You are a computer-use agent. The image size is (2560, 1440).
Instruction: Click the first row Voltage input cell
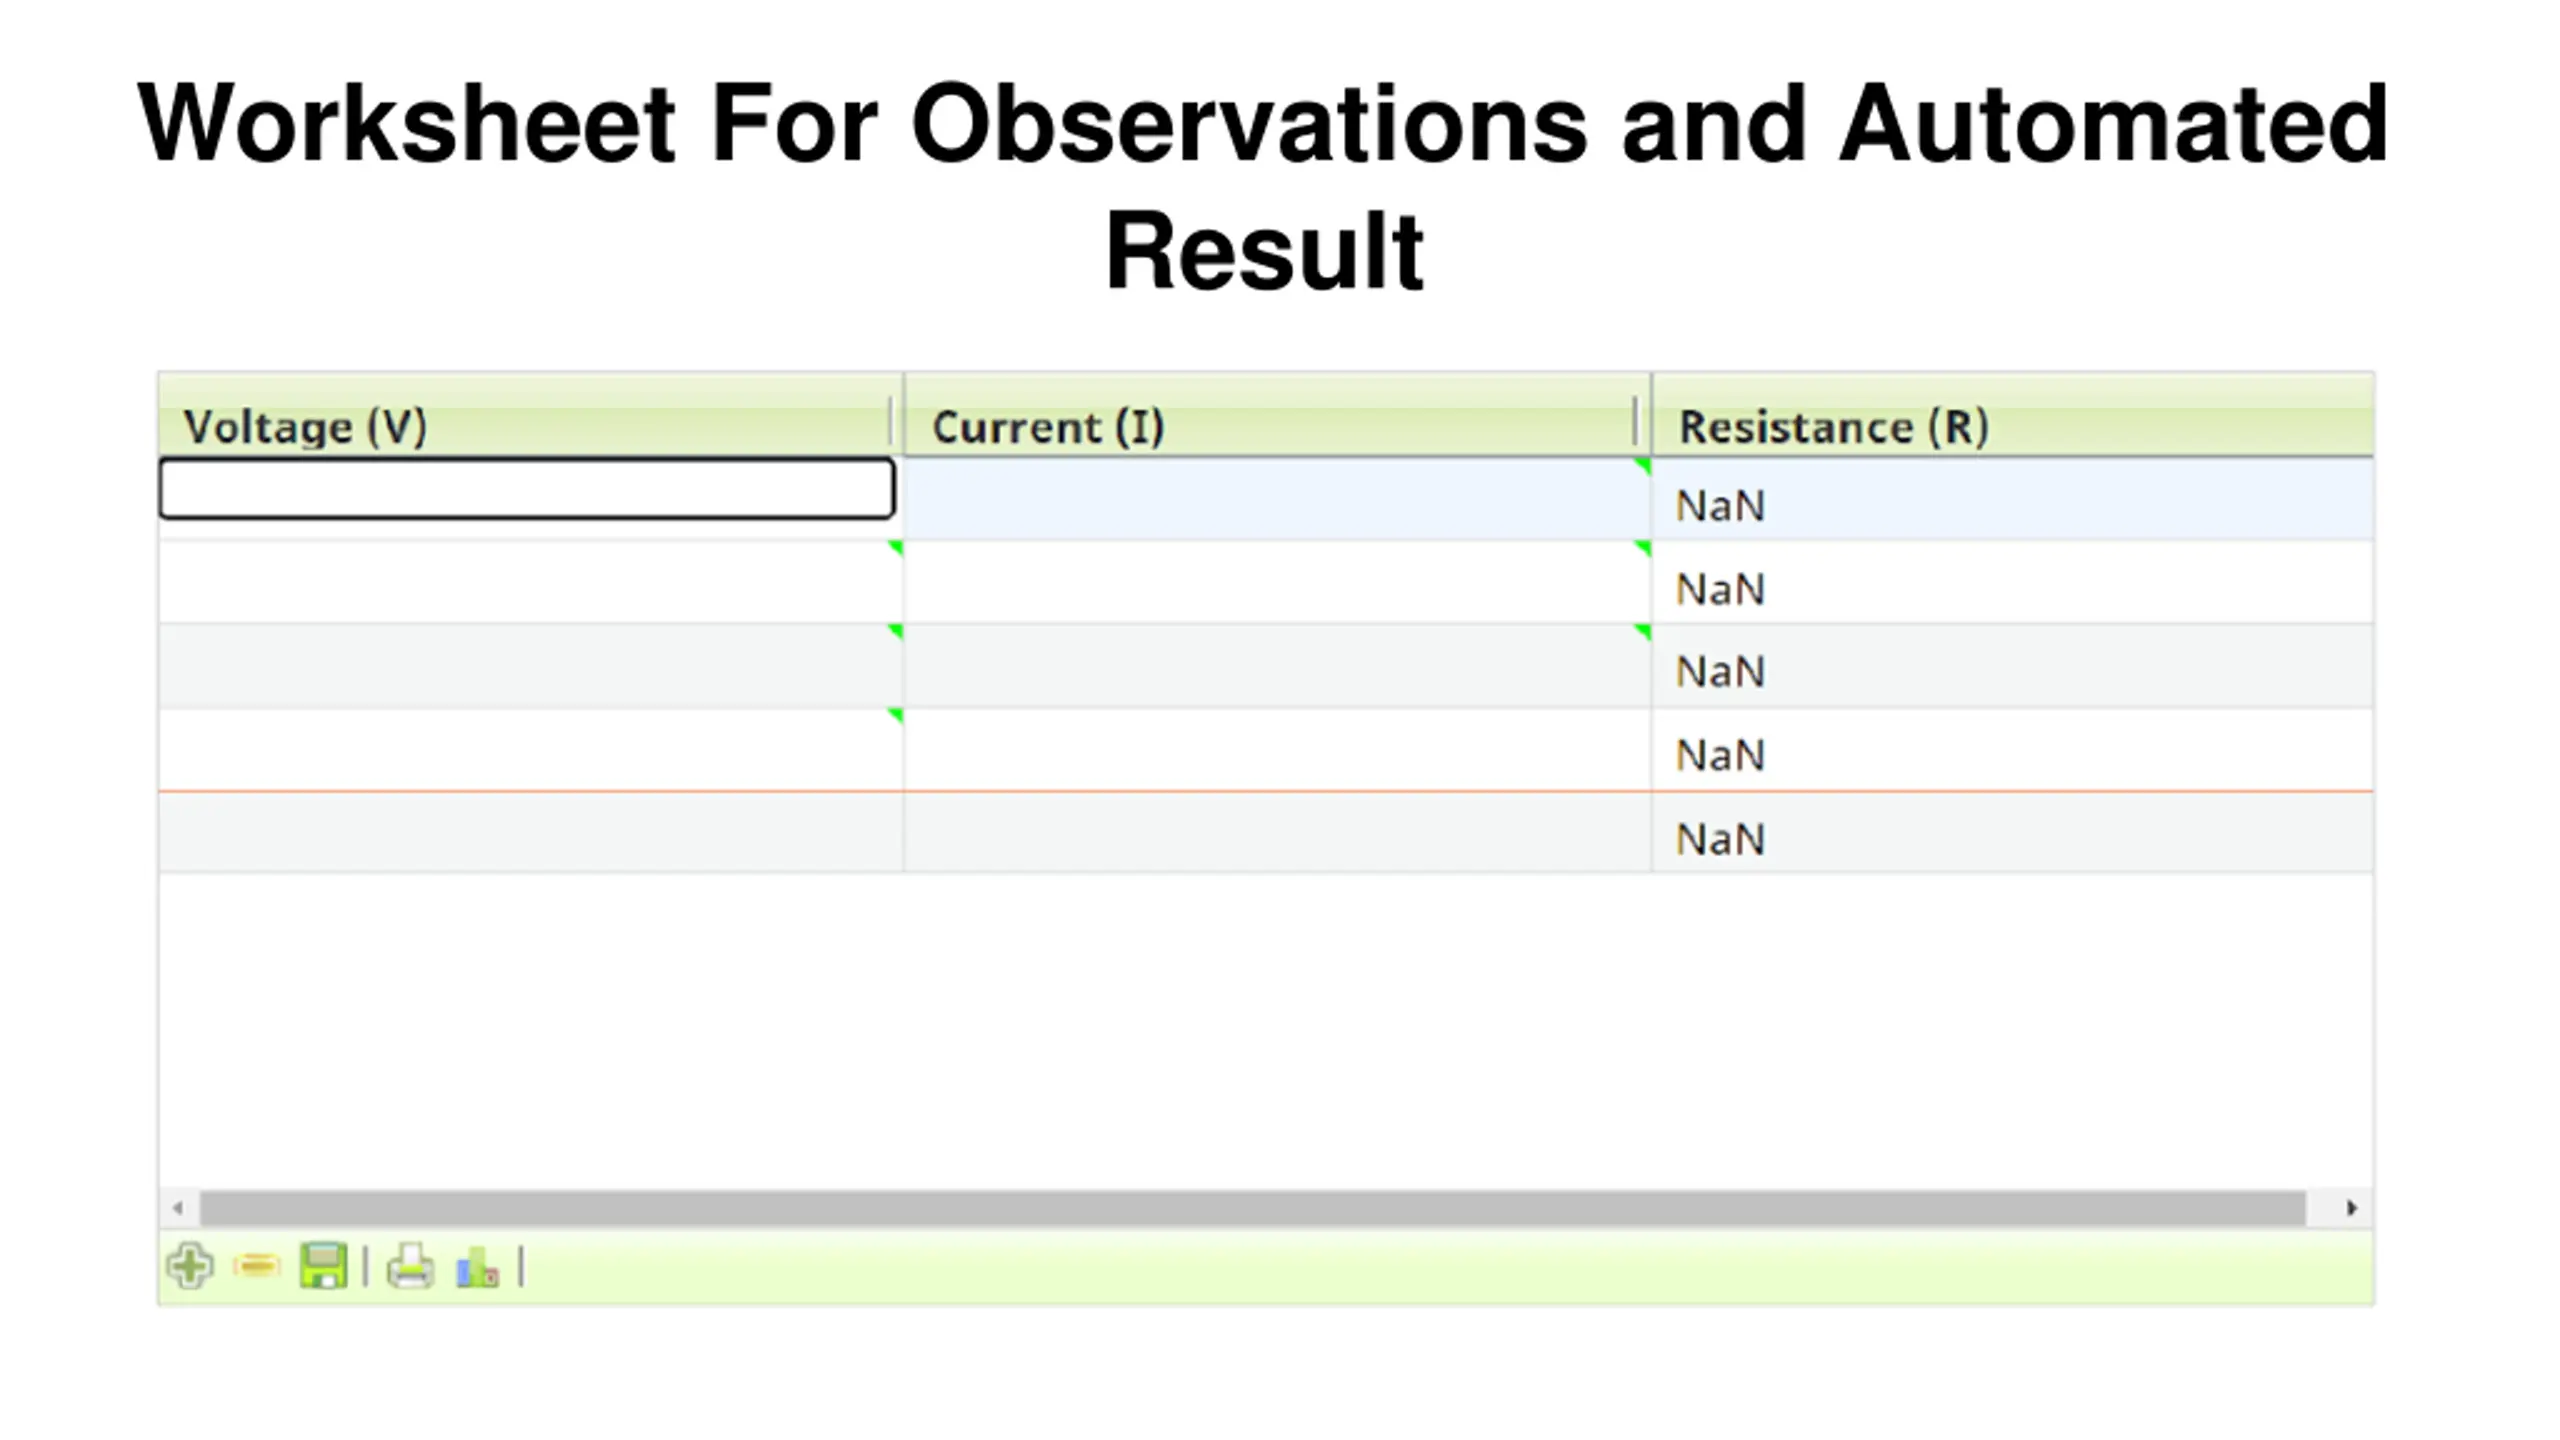527,489
